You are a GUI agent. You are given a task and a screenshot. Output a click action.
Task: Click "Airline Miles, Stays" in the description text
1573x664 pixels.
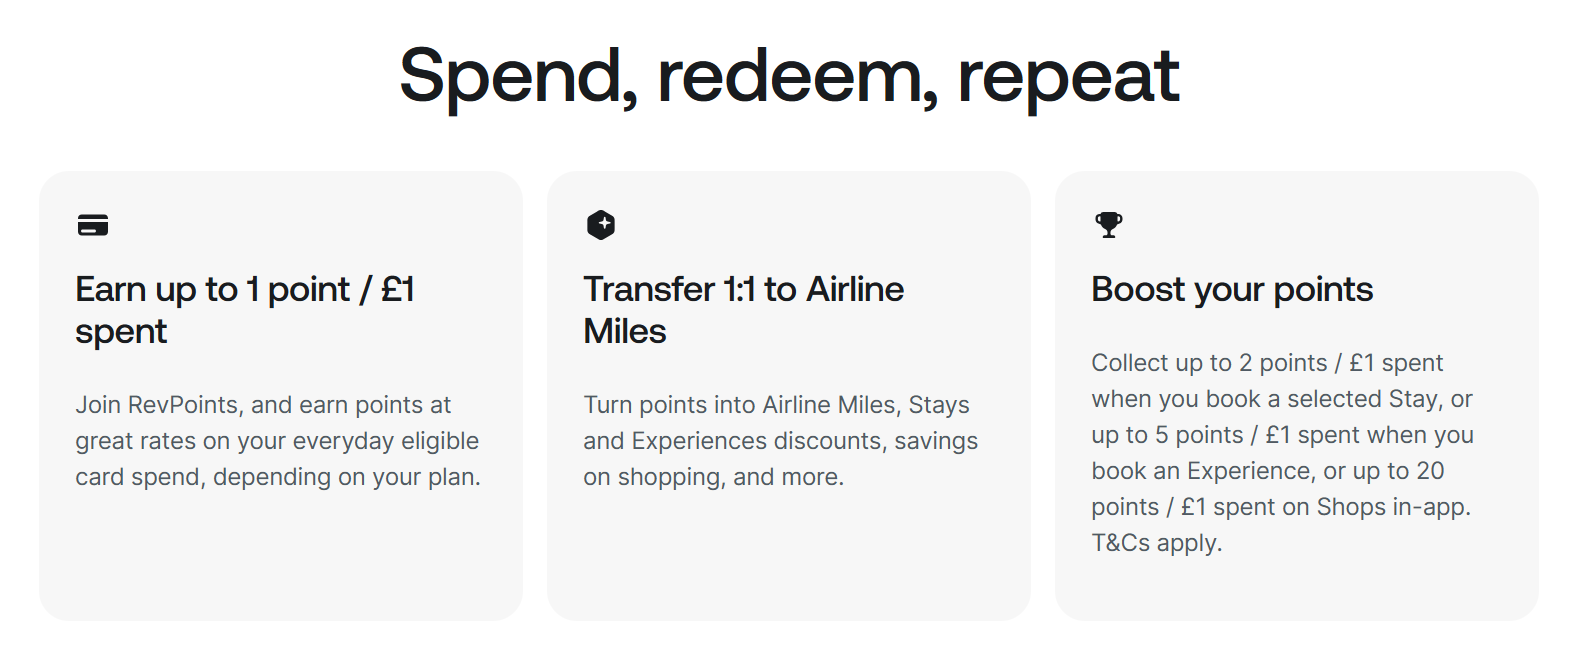click(x=866, y=405)
